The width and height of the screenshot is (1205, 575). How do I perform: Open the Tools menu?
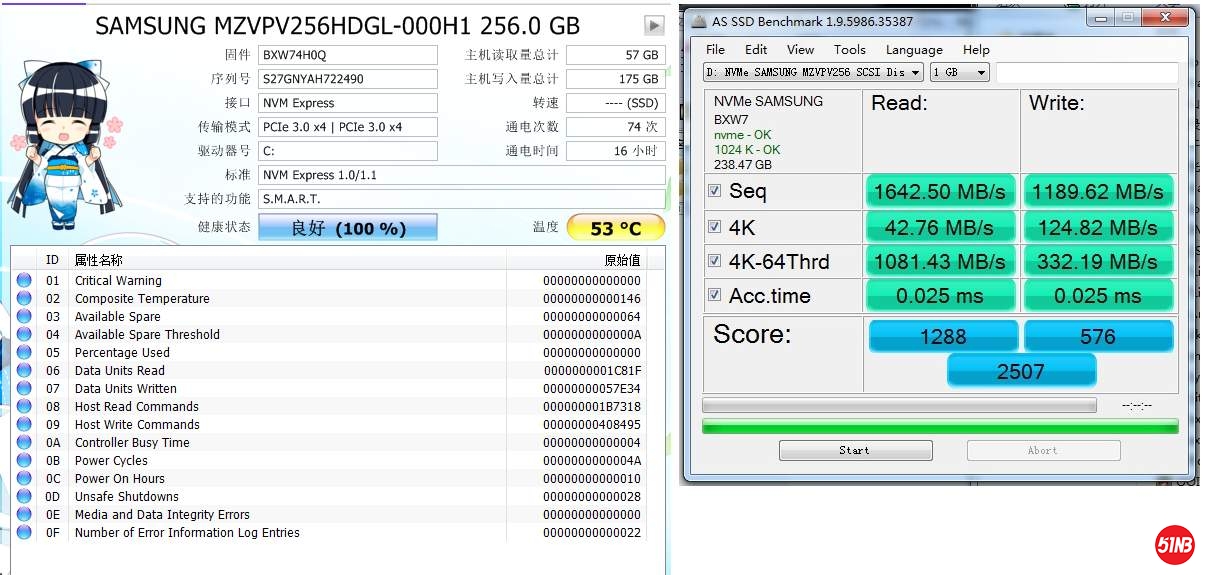pyautogui.click(x=849, y=50)
